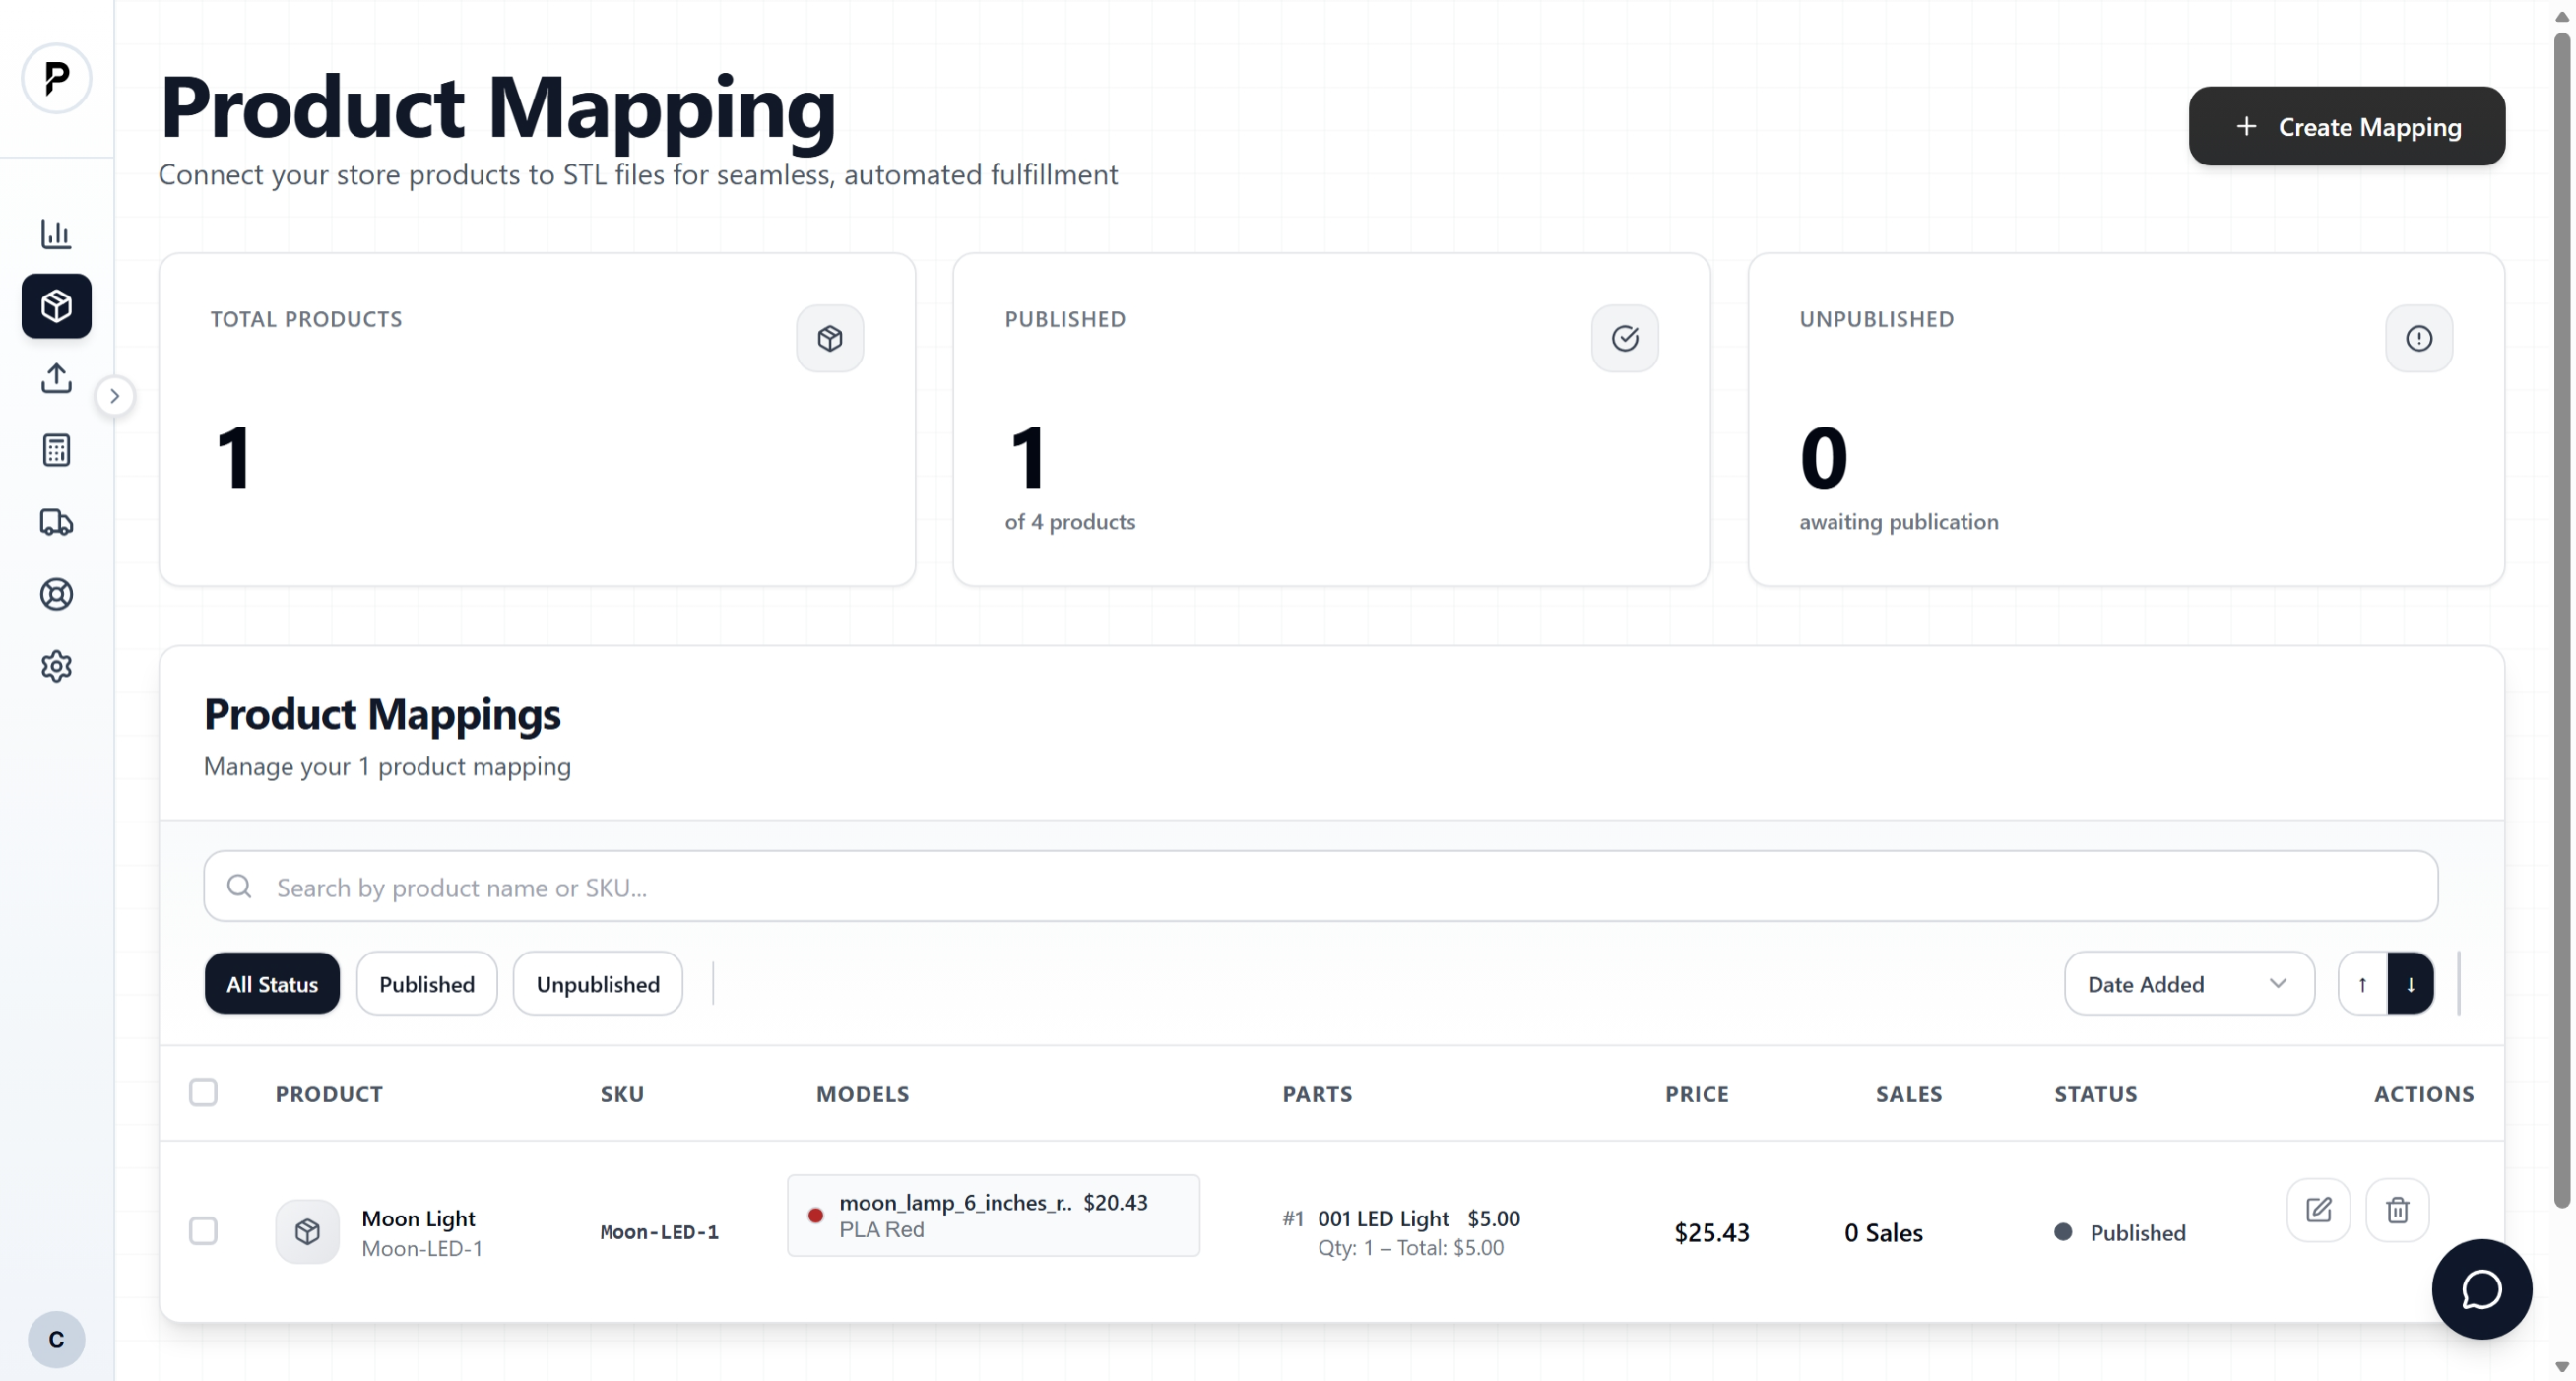Viewport: 2576px width, 1381px height.
Task: Check the Moon Light row checkbox
Action: (x=203, y=1230)
